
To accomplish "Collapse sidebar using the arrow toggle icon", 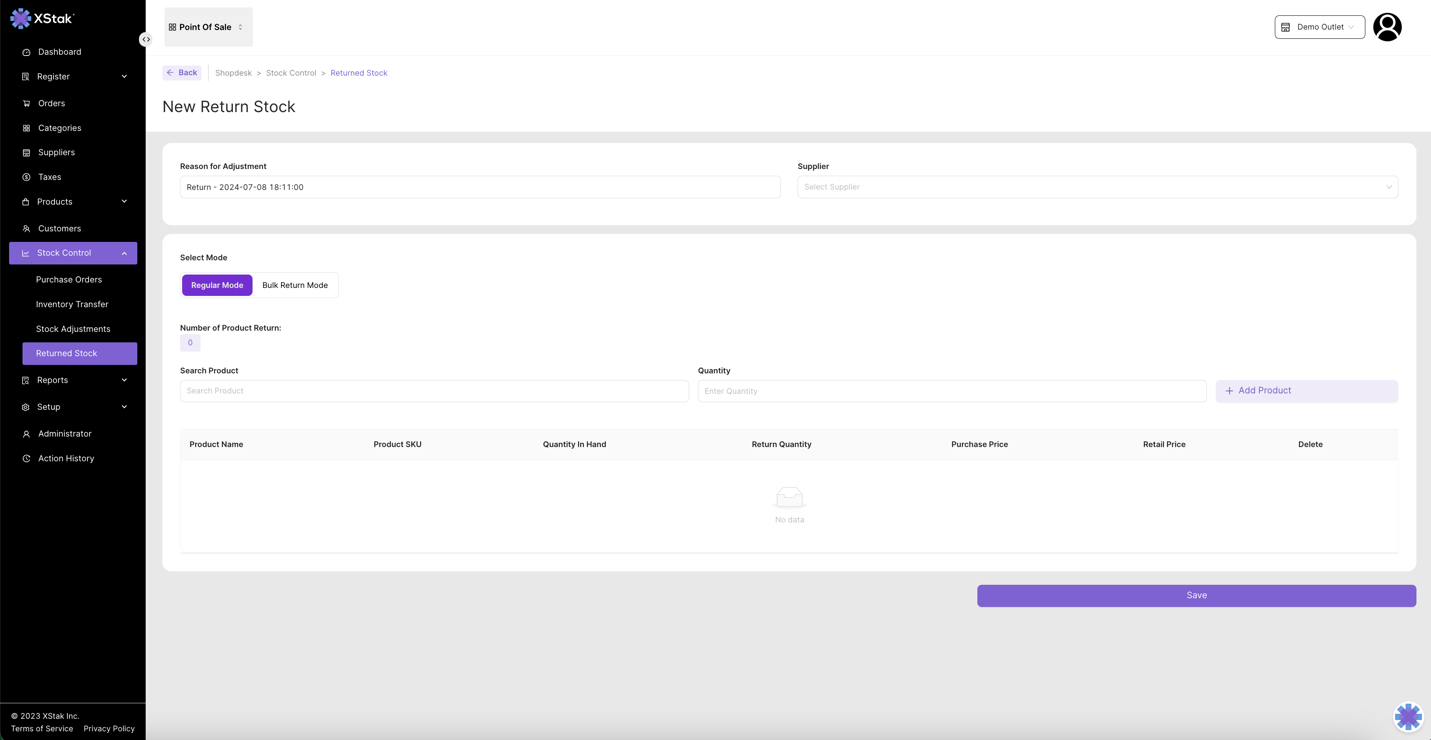I will [146, 40].
